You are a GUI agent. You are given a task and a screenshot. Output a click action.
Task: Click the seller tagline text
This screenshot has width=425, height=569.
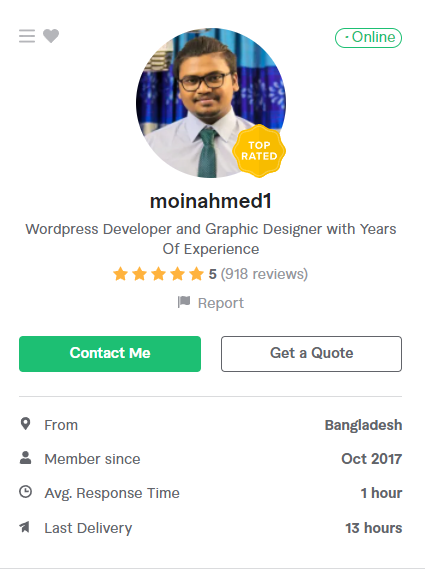pos(211,239)
